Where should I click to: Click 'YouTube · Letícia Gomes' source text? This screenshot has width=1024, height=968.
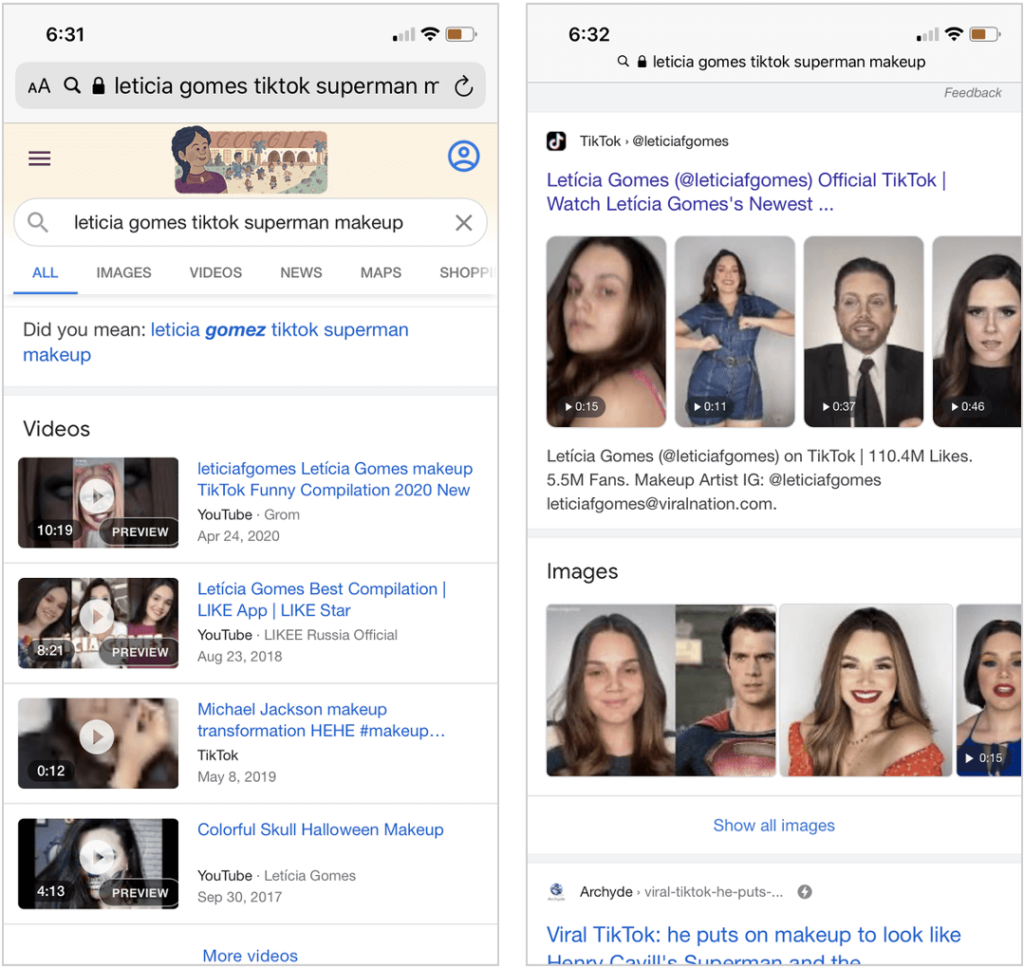[276, 875]
